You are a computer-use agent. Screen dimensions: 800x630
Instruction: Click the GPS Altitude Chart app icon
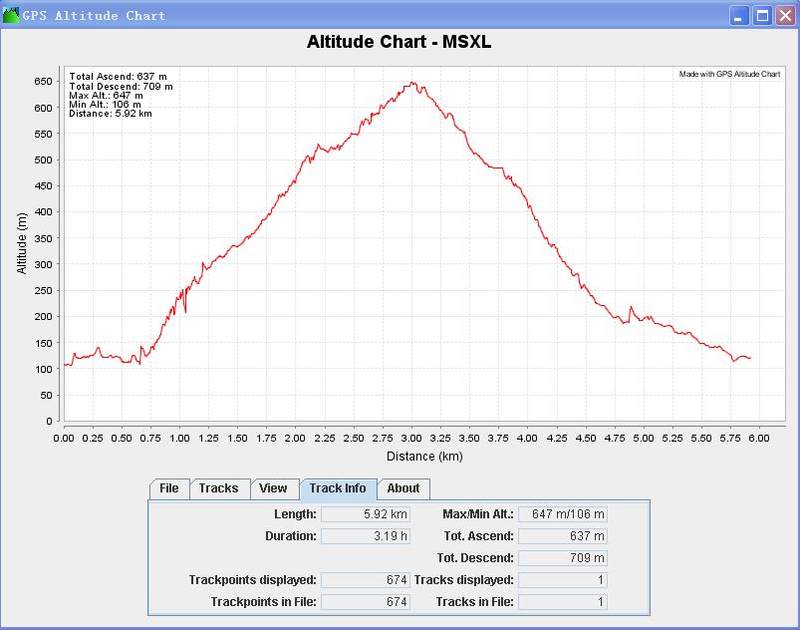(x=11, y=15)
